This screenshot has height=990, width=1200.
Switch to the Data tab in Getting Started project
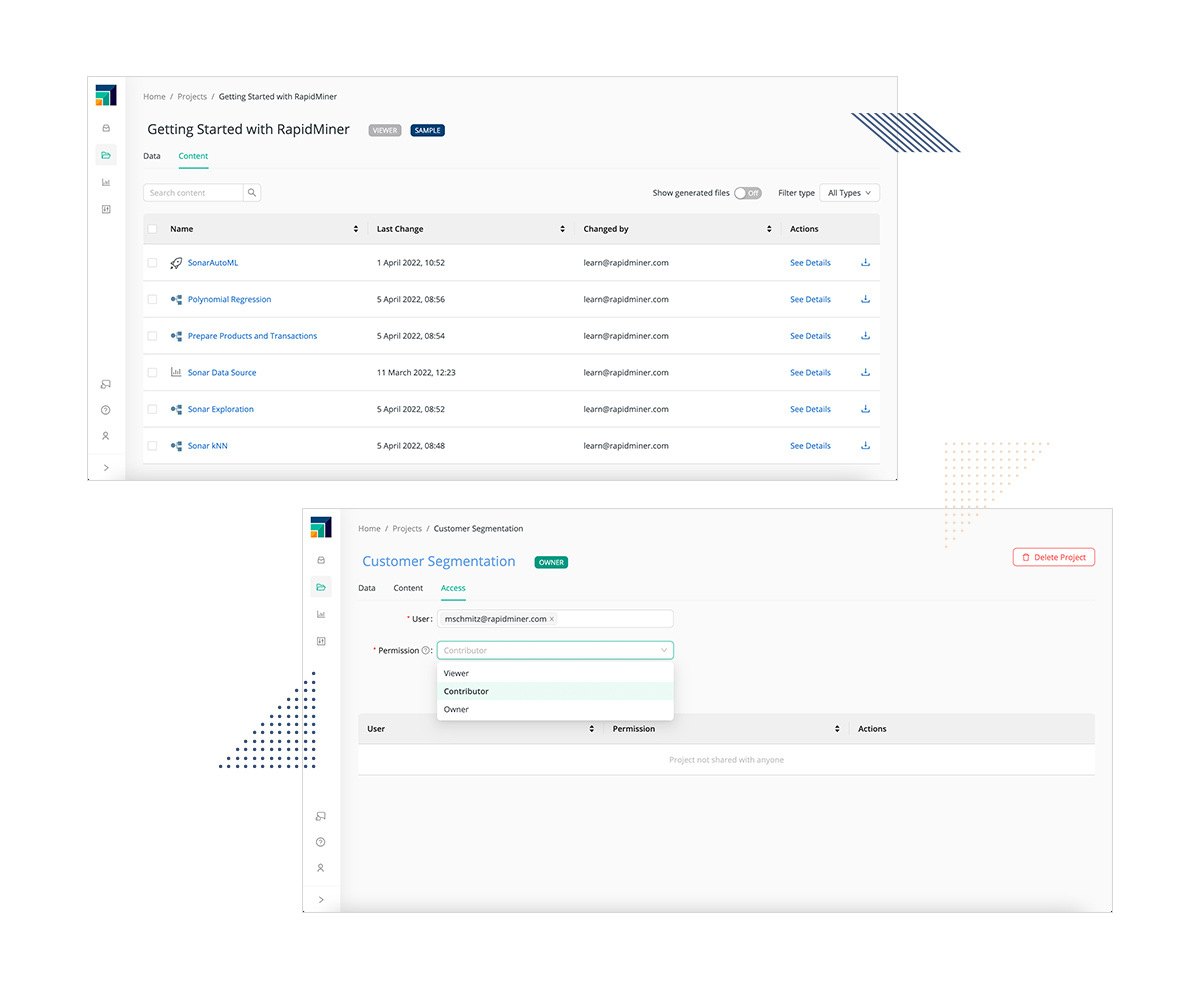(152, 156)
